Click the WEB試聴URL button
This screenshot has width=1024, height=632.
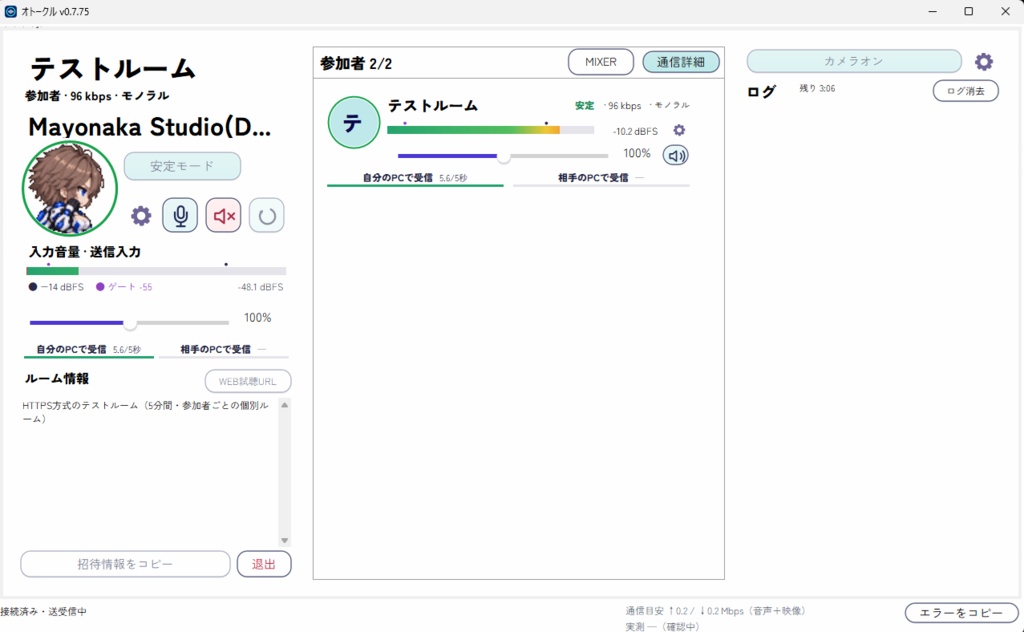pos(248,381)
